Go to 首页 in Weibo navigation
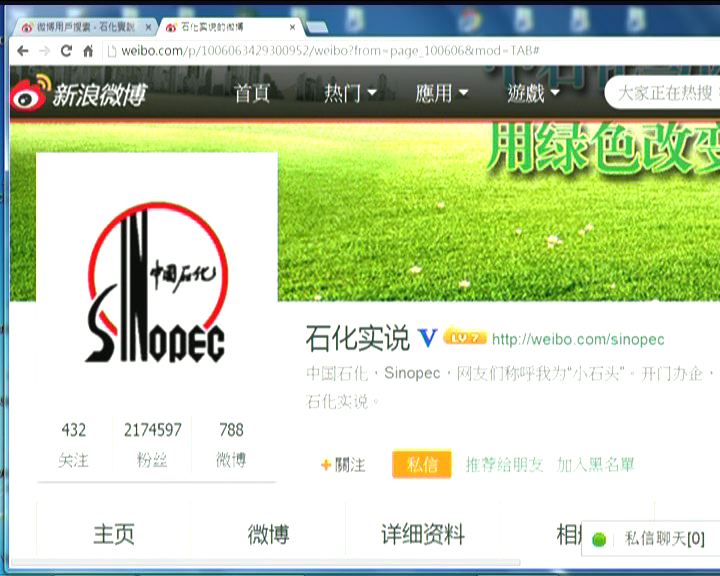 [x=252, y=93]
